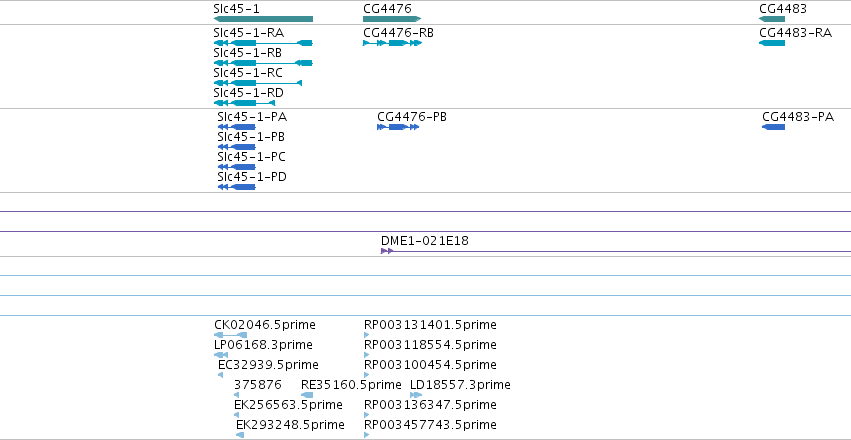This screenshot has height=440, width=851.
Task: Click the RP003136347.5prime EST arrow
Action: click(x=366, y=415)
